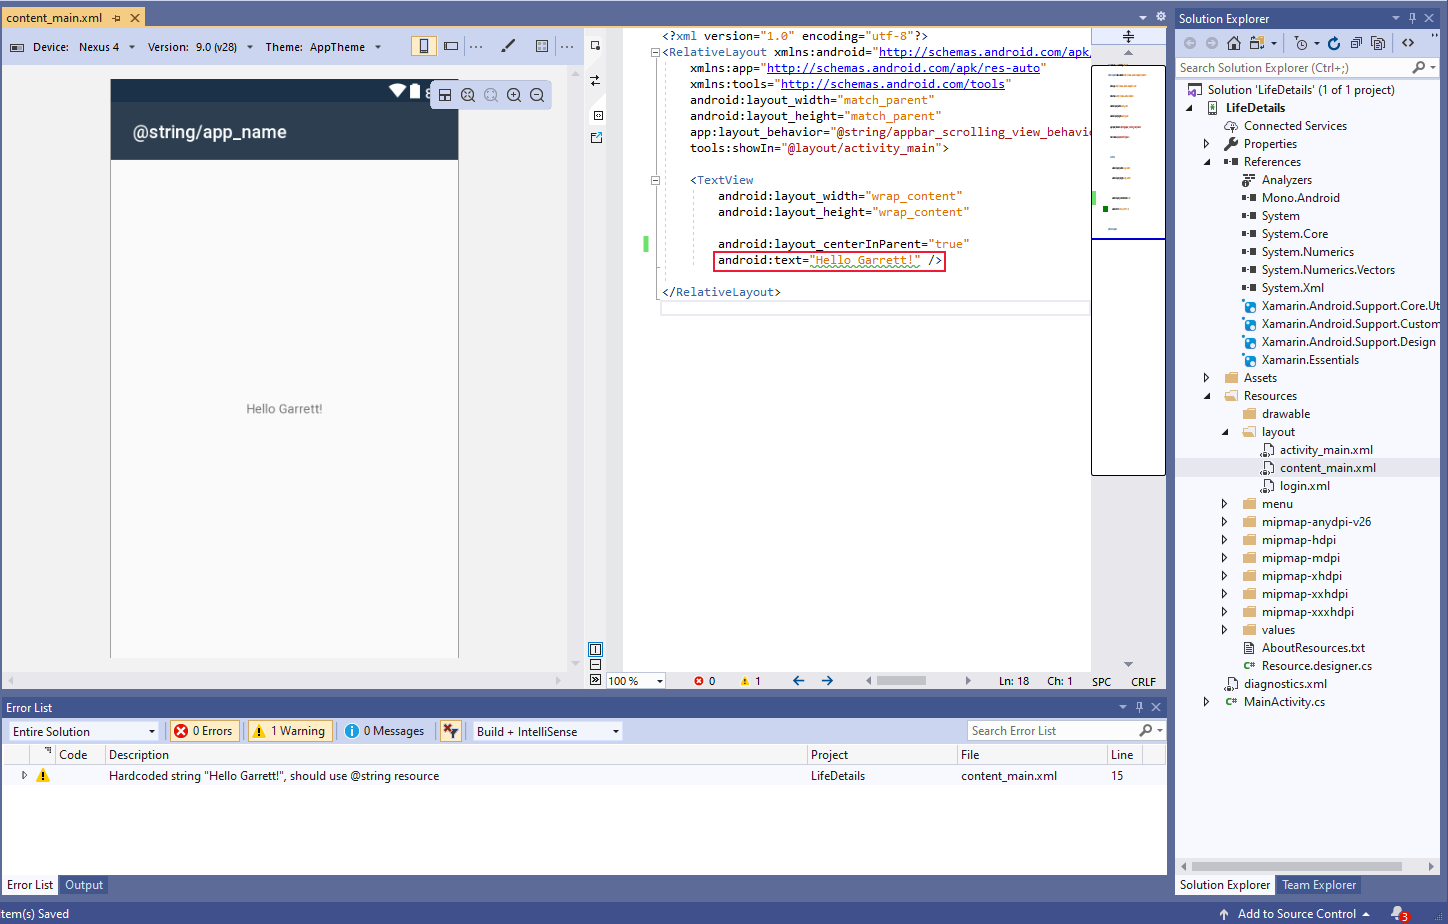The width and height of the screenshot is (1448, 924).
Task: Open the Nexus 4 device dropdown
Action: pyautogui.click(x=105, y=45)
